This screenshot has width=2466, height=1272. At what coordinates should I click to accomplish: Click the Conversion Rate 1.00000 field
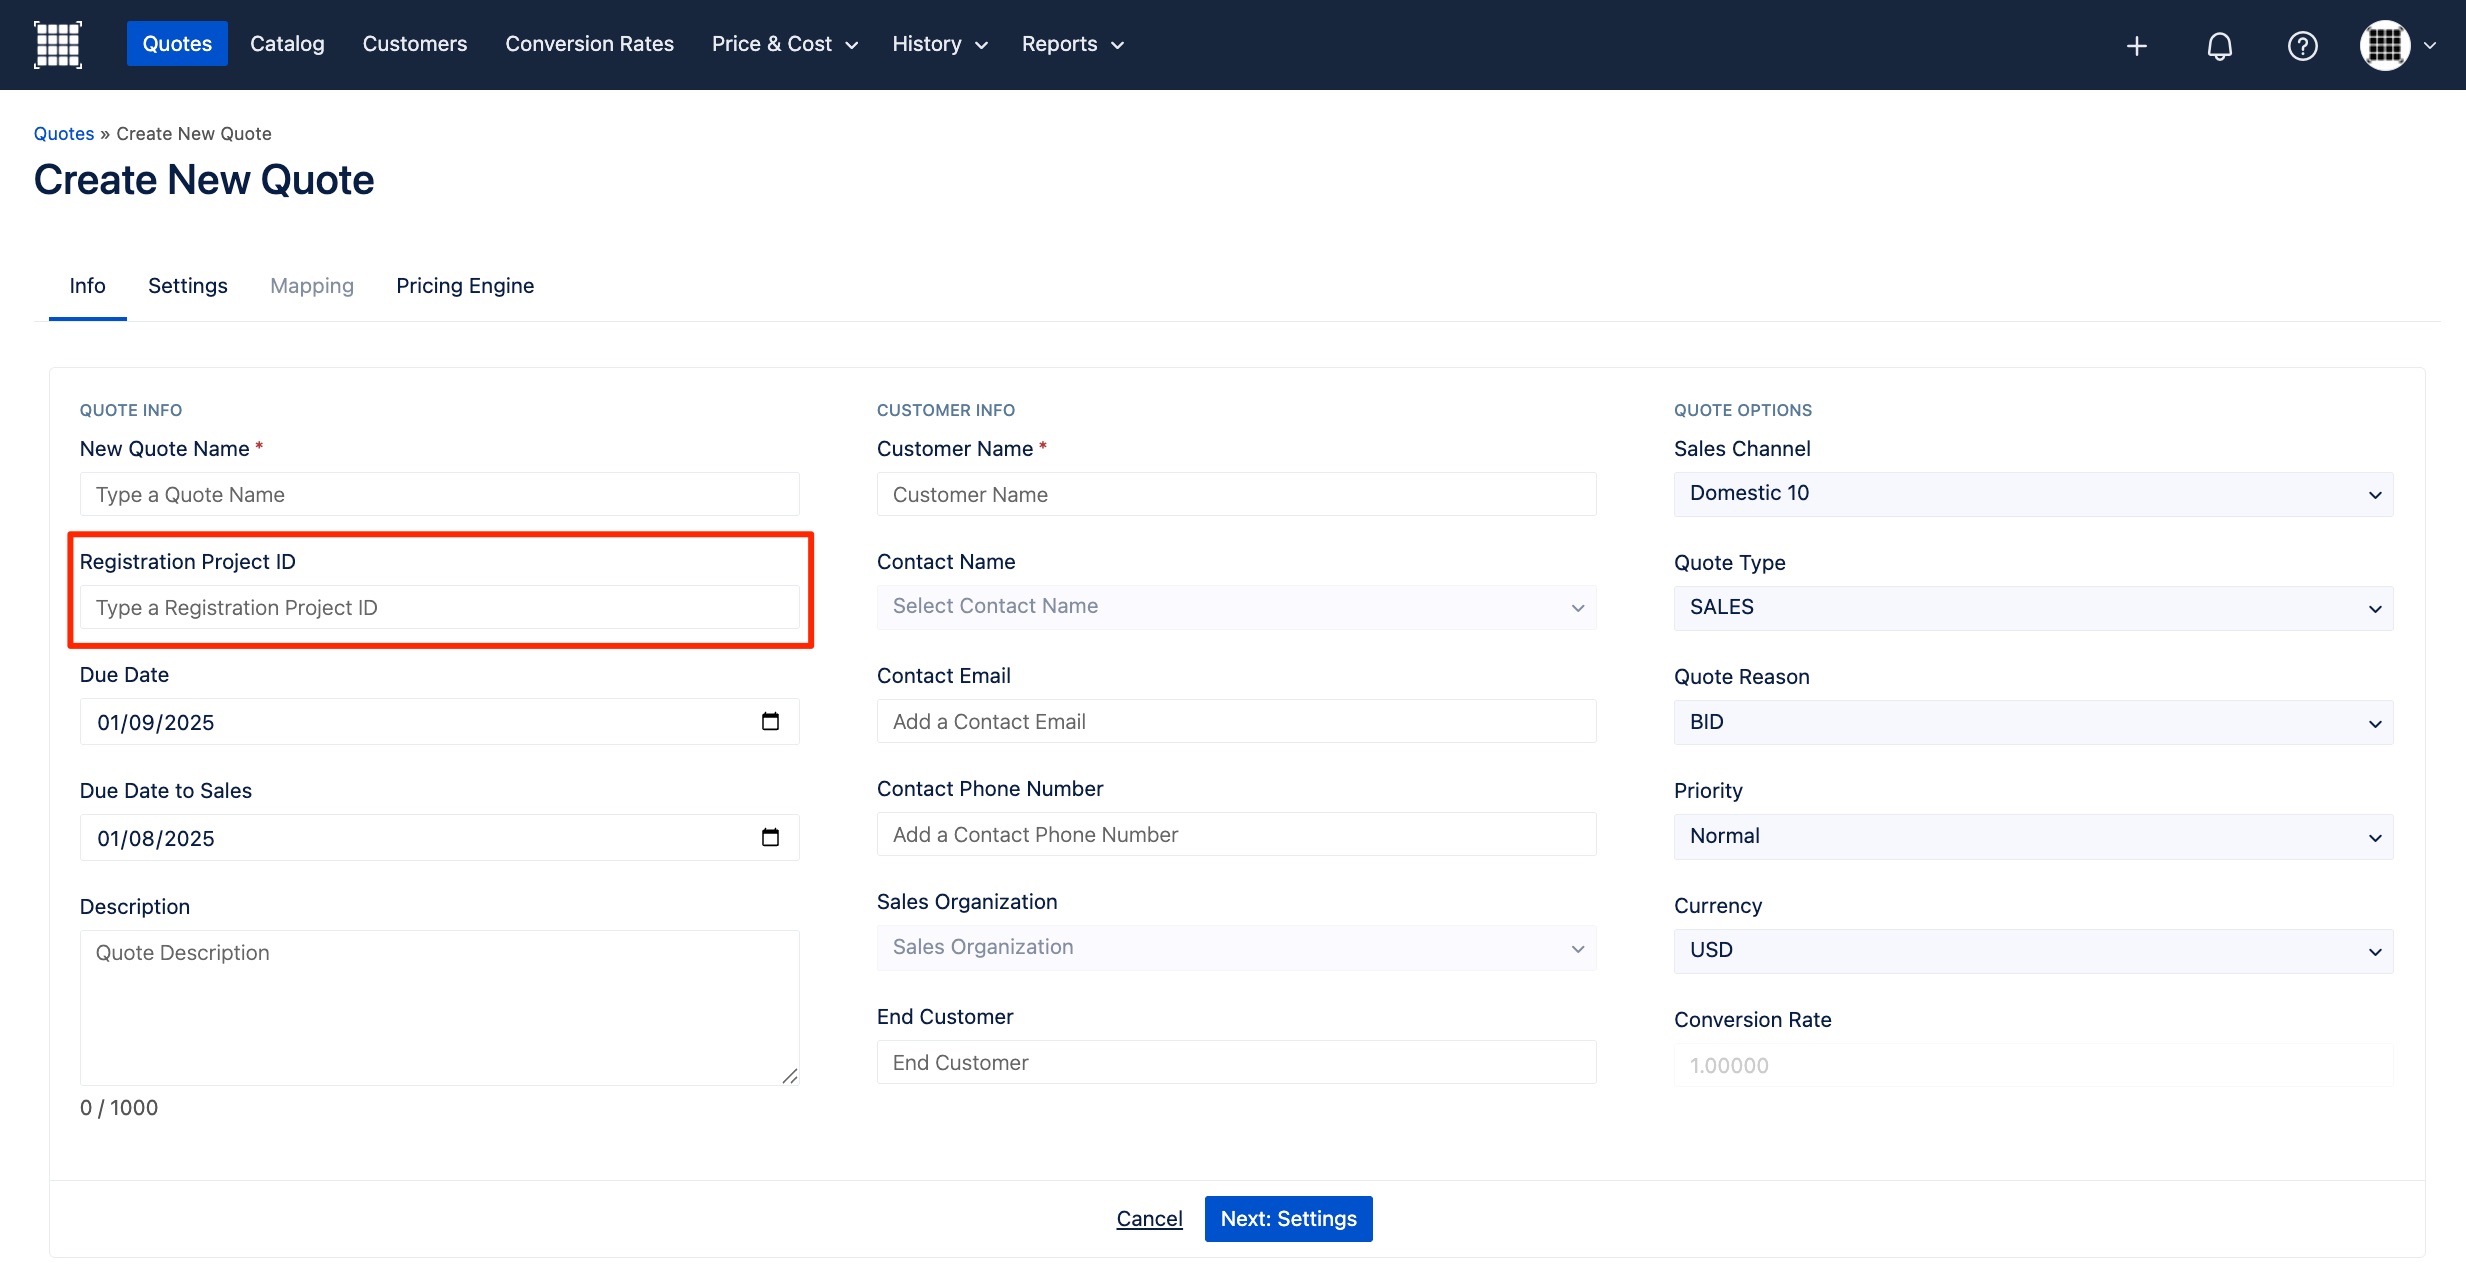pos(2034,1065)
